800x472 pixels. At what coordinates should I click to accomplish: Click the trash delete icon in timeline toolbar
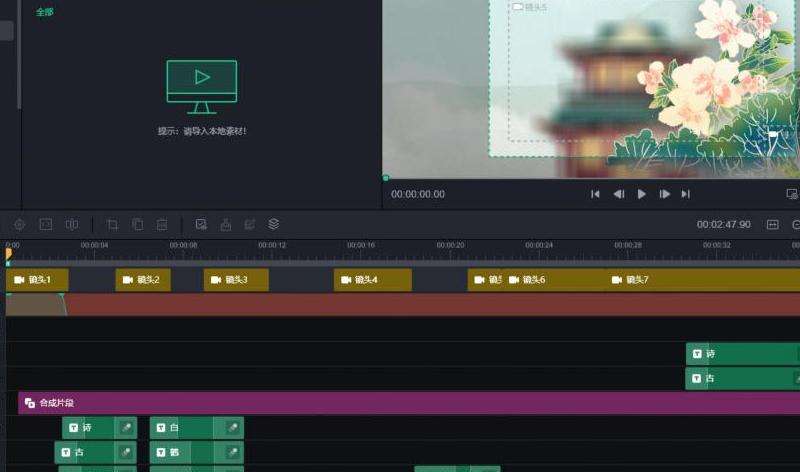click(x=162, y=225)
